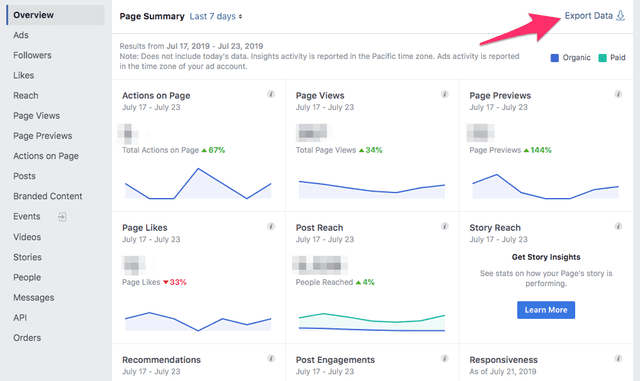
Task: Open Posts in the sidebar
Action: (x=24, y=176)
